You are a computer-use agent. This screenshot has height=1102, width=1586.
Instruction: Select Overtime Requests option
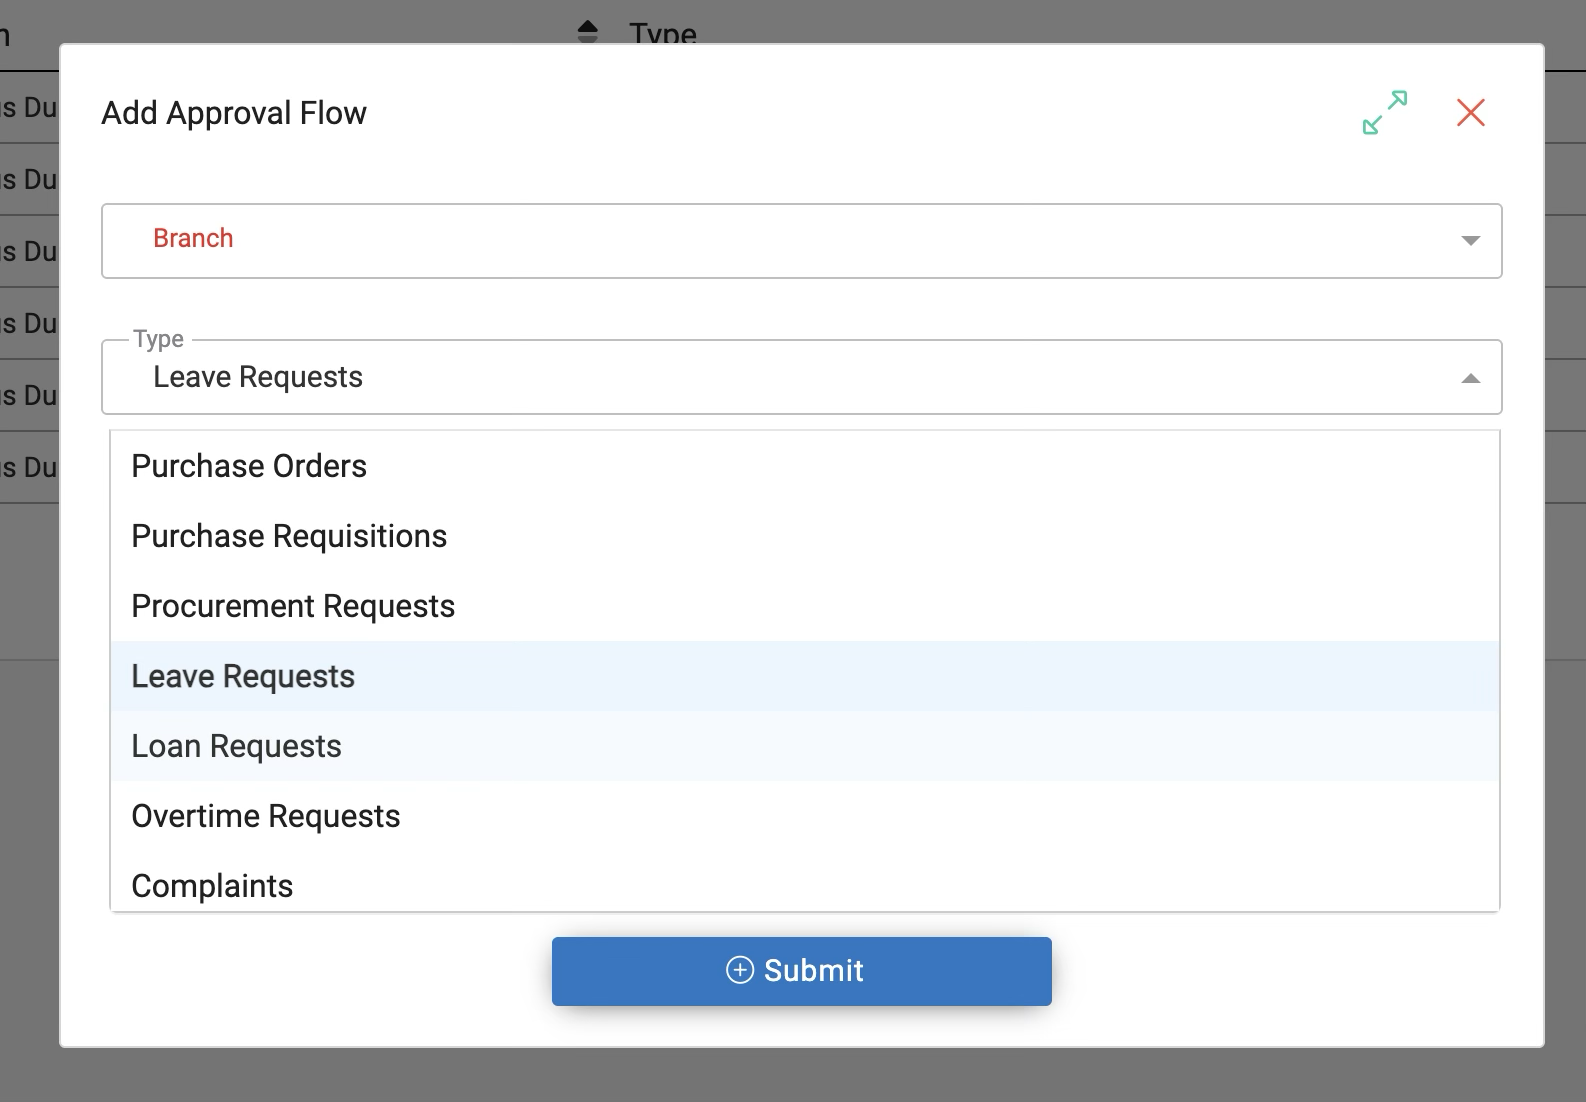pos(266,816)
